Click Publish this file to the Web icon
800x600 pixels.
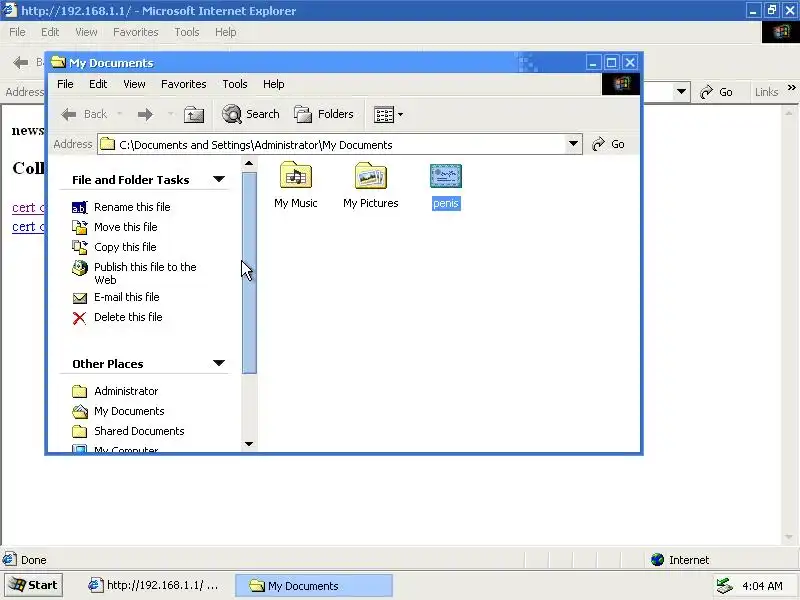[80, 268]
